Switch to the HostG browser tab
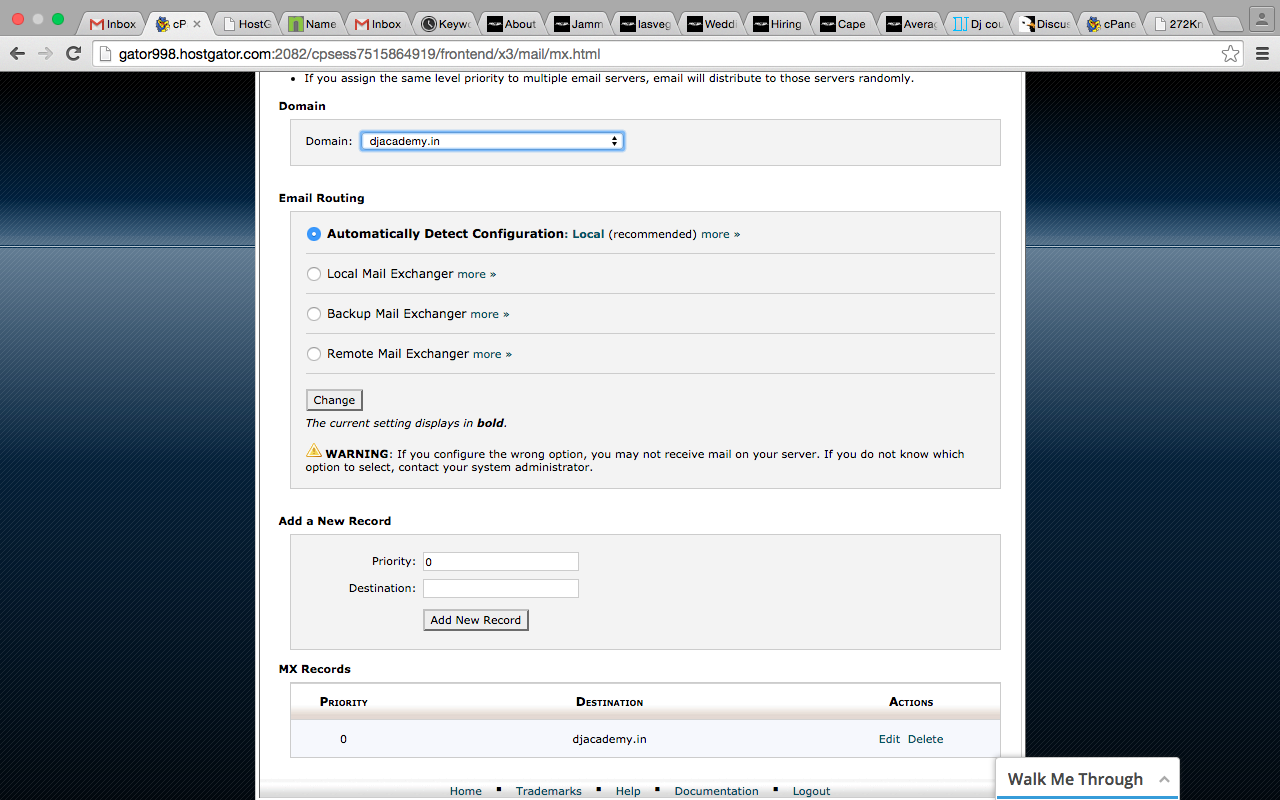This screenshot has width=1280, height=800. 246,24
